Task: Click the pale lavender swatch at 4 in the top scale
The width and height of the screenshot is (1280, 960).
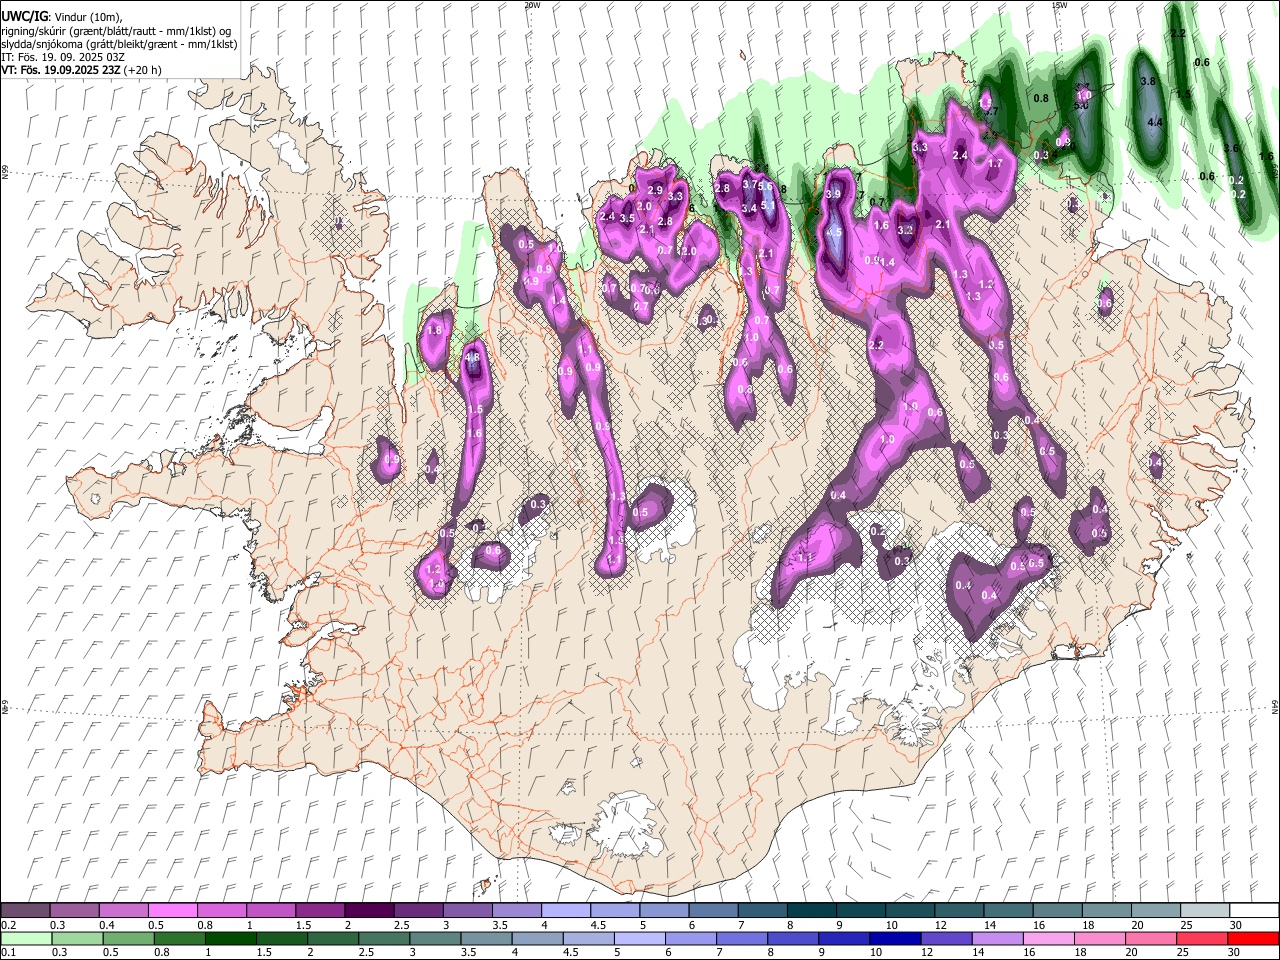Action: click(564, 911)
